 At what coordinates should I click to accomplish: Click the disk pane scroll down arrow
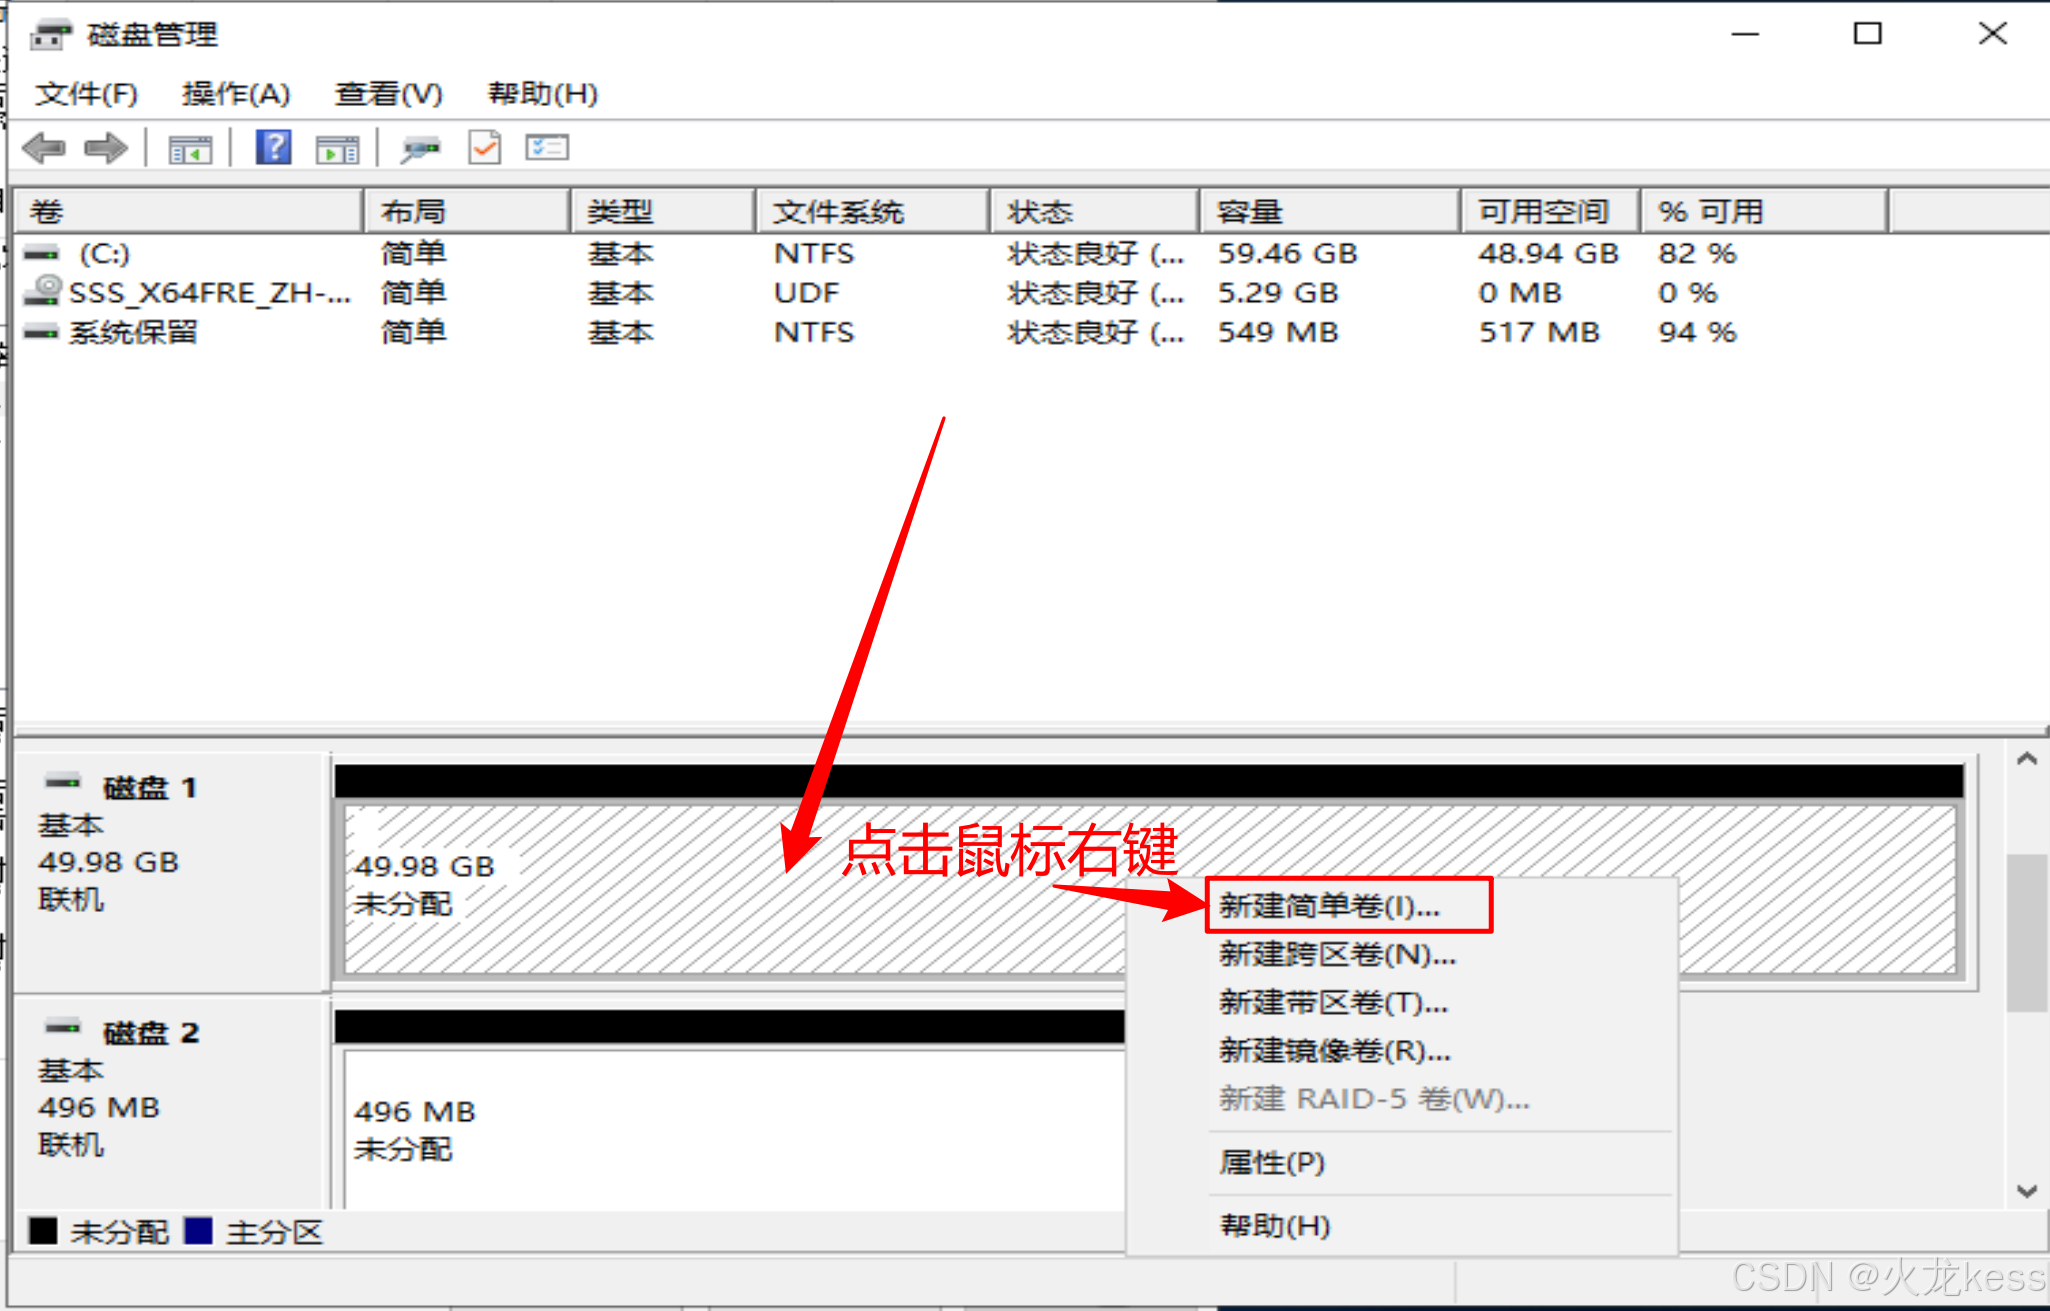(x=2026, y=1190)
